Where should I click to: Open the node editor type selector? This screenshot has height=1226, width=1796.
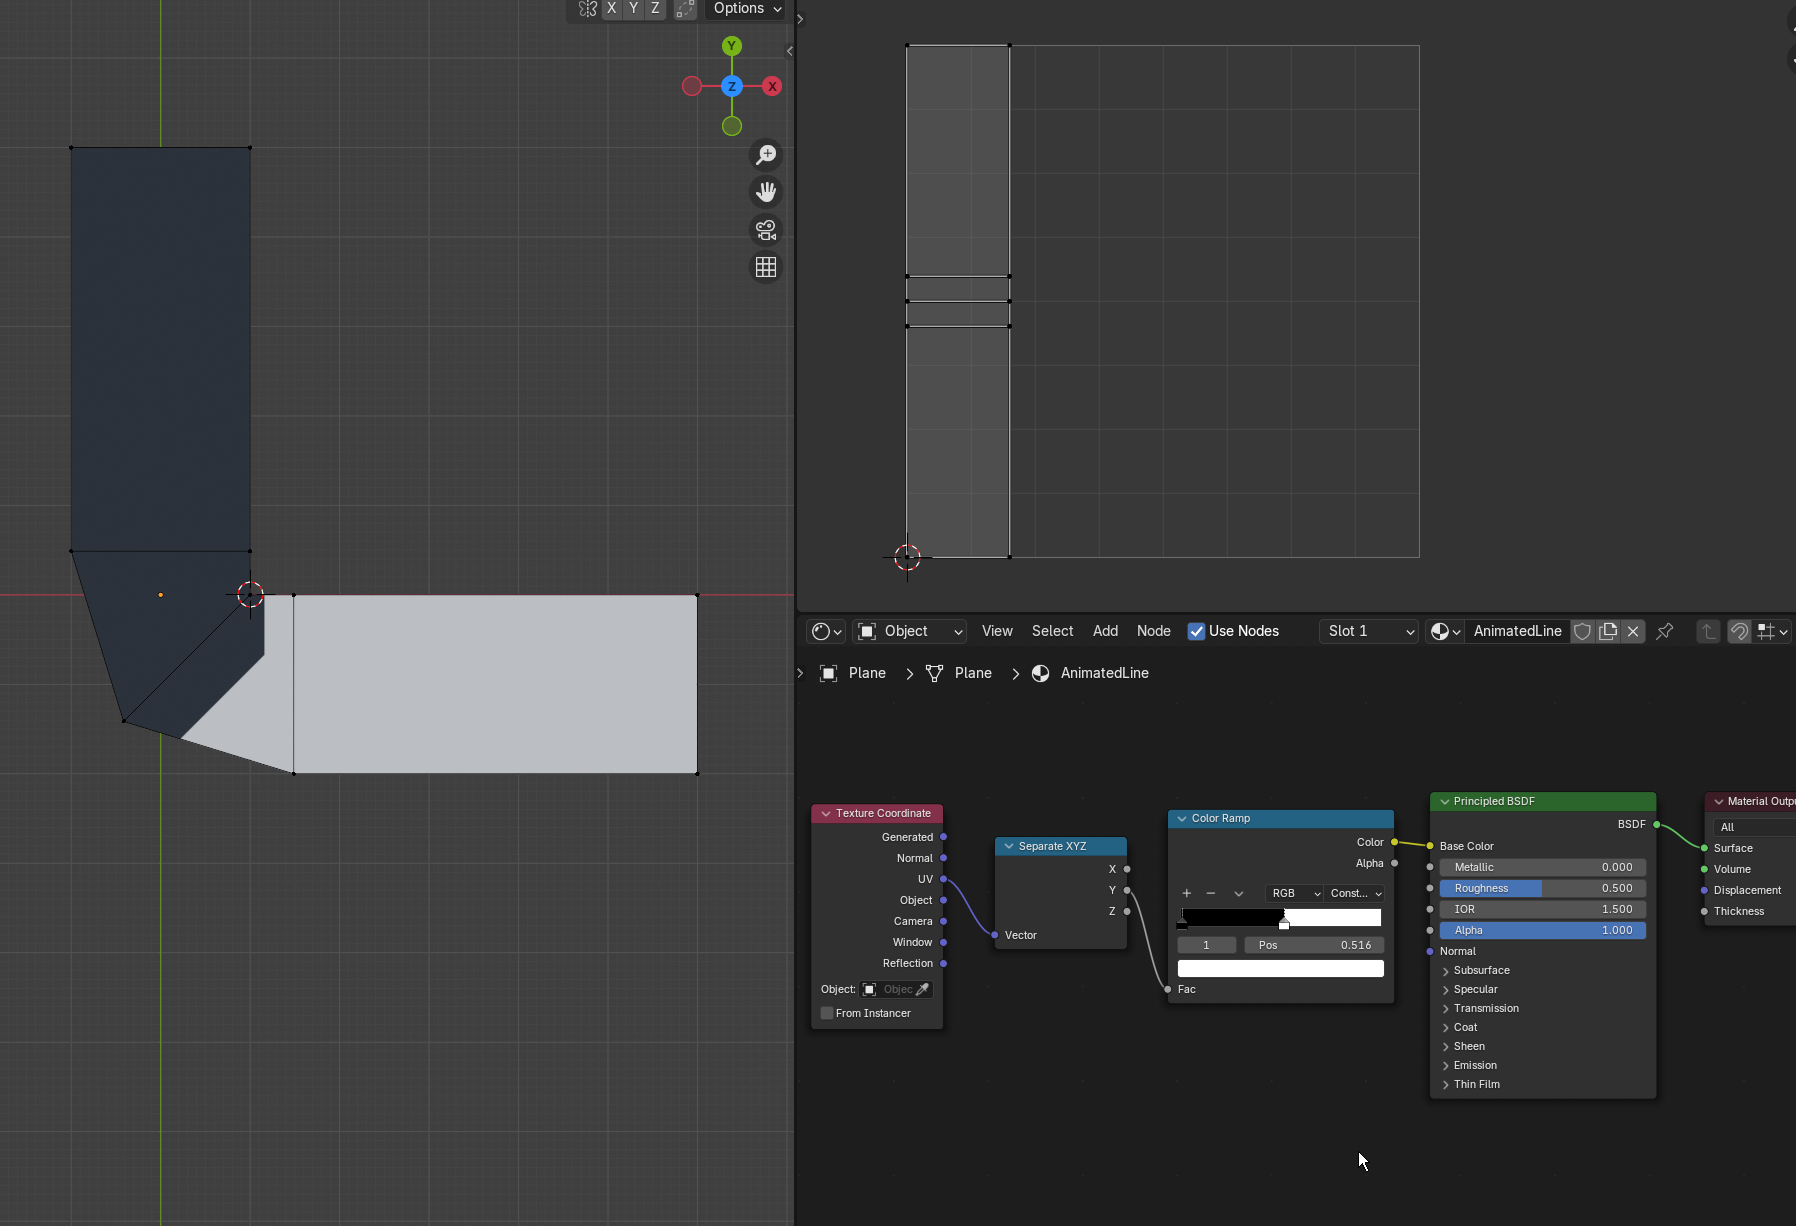pyautogui.click(x=826, y=631)
